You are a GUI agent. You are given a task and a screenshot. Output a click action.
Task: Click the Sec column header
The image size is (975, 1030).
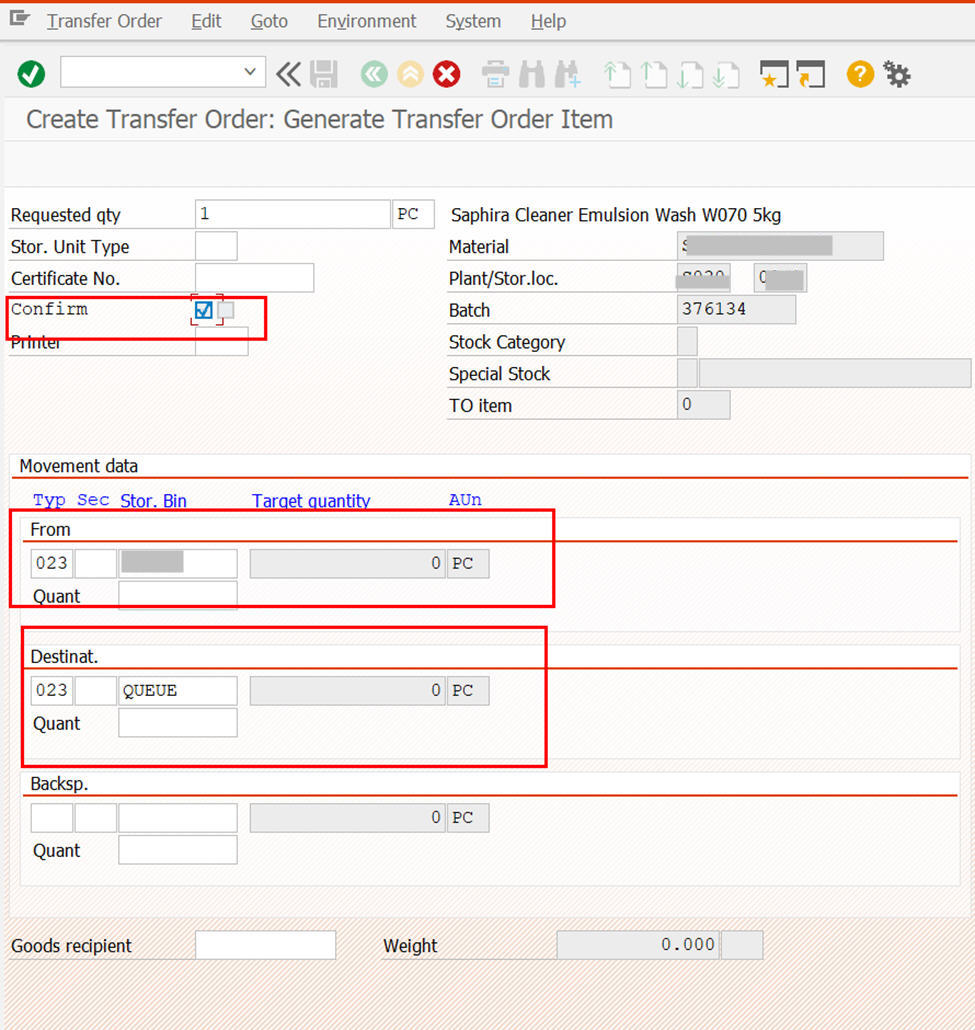pyautogui.click(x=93, y=501)
